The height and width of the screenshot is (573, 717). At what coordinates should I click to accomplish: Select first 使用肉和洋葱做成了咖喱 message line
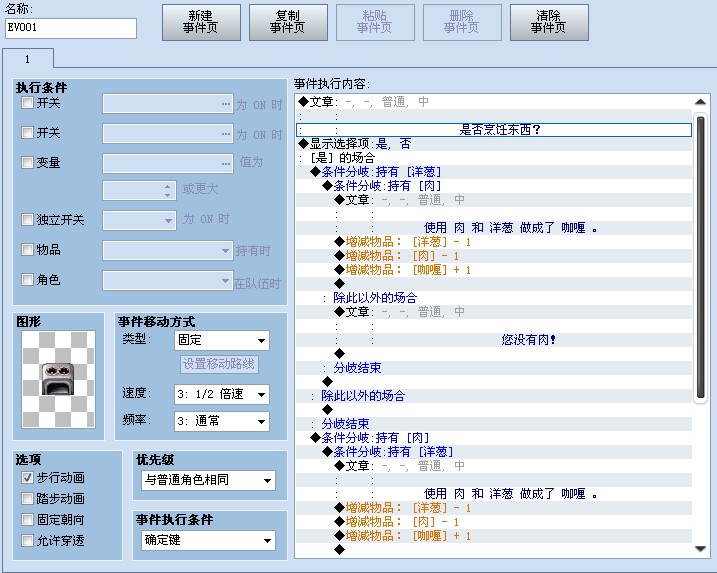pyautogui.click(x=494, y=228)
